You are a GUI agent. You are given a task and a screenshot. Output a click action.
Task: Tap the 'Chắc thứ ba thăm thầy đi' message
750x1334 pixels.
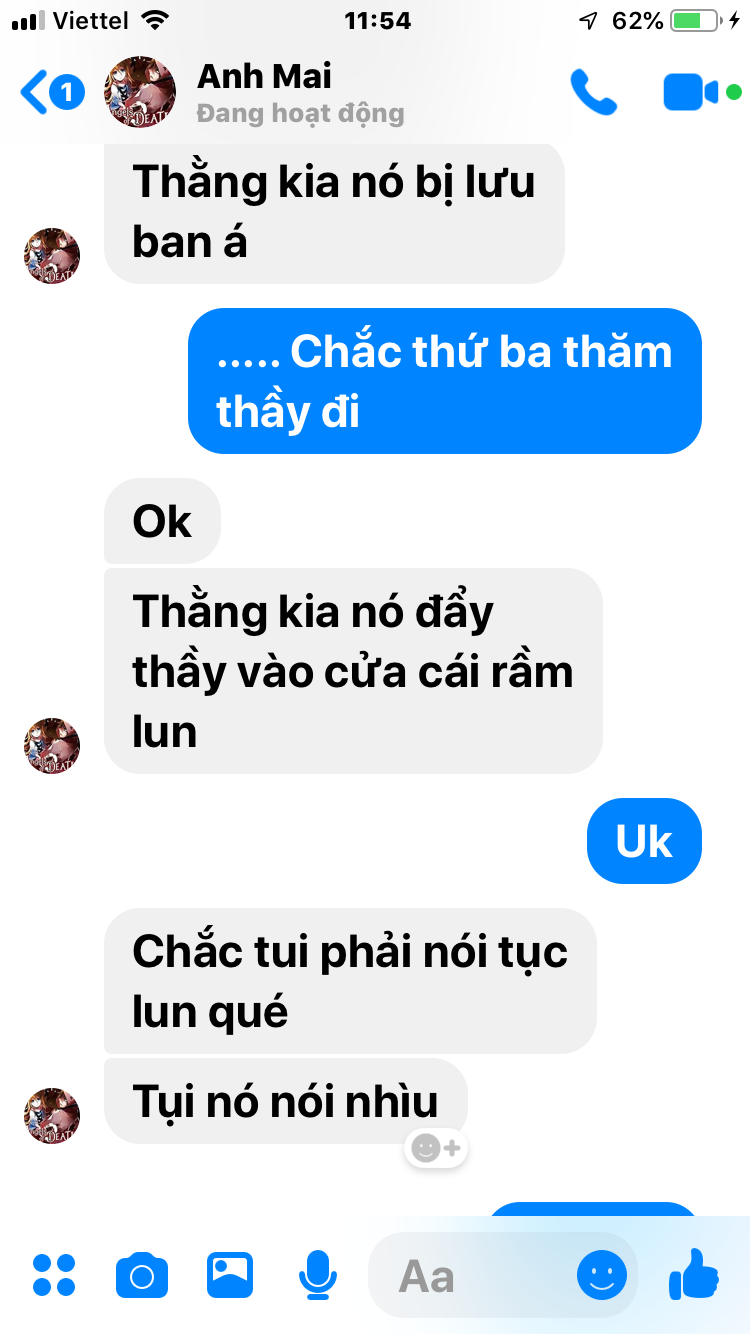445,381
